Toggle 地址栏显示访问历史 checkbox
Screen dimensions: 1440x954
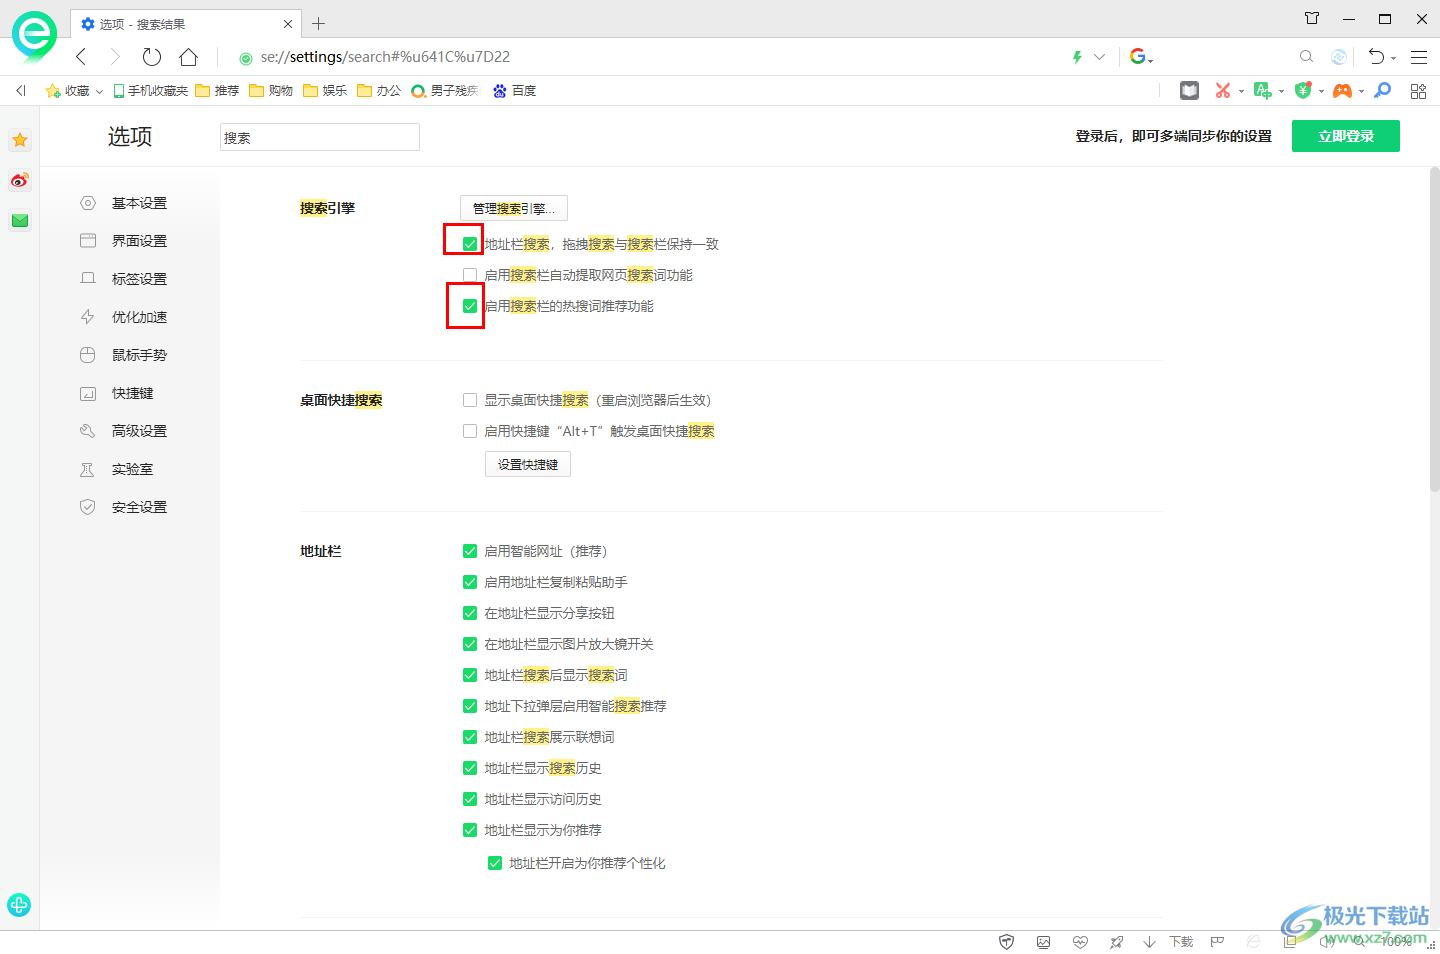point(470,799)
